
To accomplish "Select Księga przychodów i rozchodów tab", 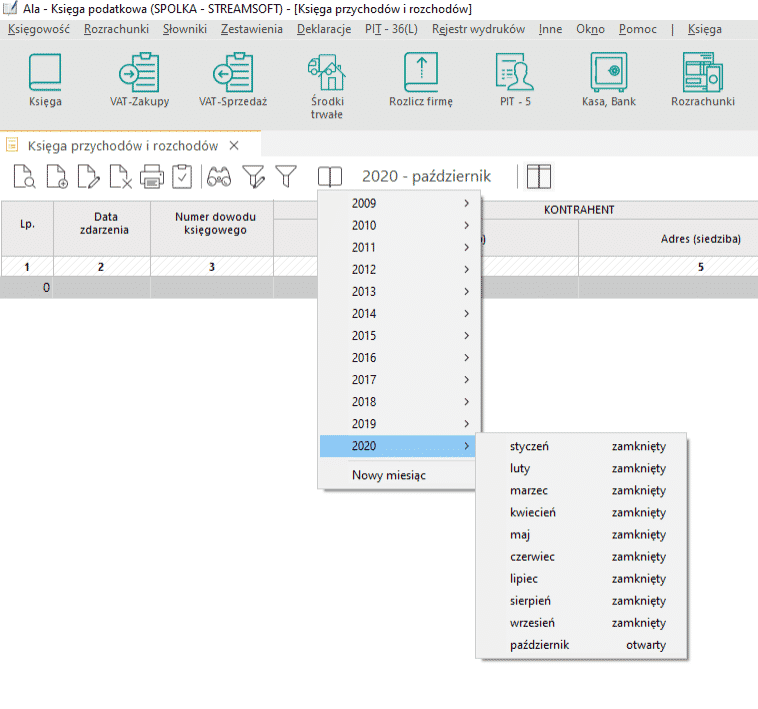I will click(123, 145).
